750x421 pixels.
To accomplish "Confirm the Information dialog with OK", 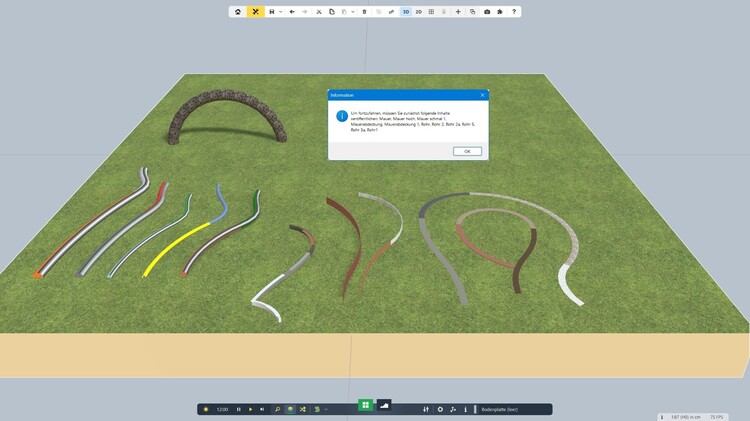I will click(x=467, y=151).
